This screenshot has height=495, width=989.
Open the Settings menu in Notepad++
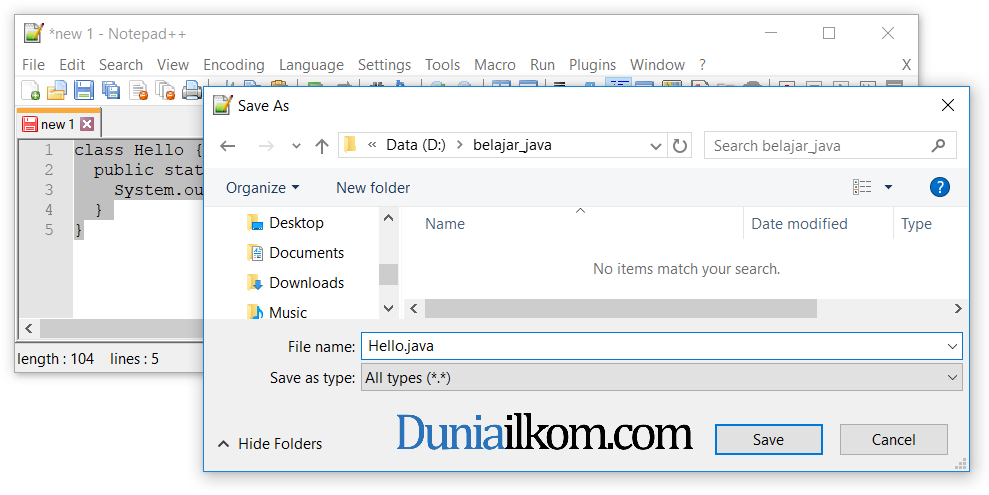pyautogui.click(x=384, y=65)
